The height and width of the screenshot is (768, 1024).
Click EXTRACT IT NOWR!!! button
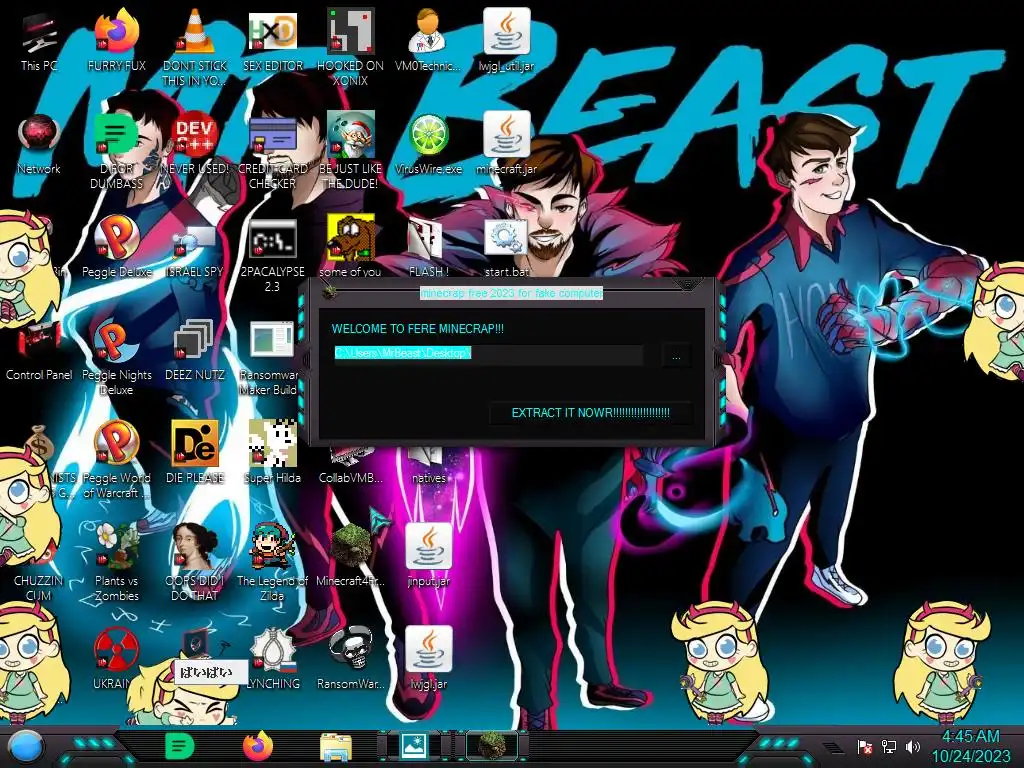pyautogui.click(x=590, y=413)
